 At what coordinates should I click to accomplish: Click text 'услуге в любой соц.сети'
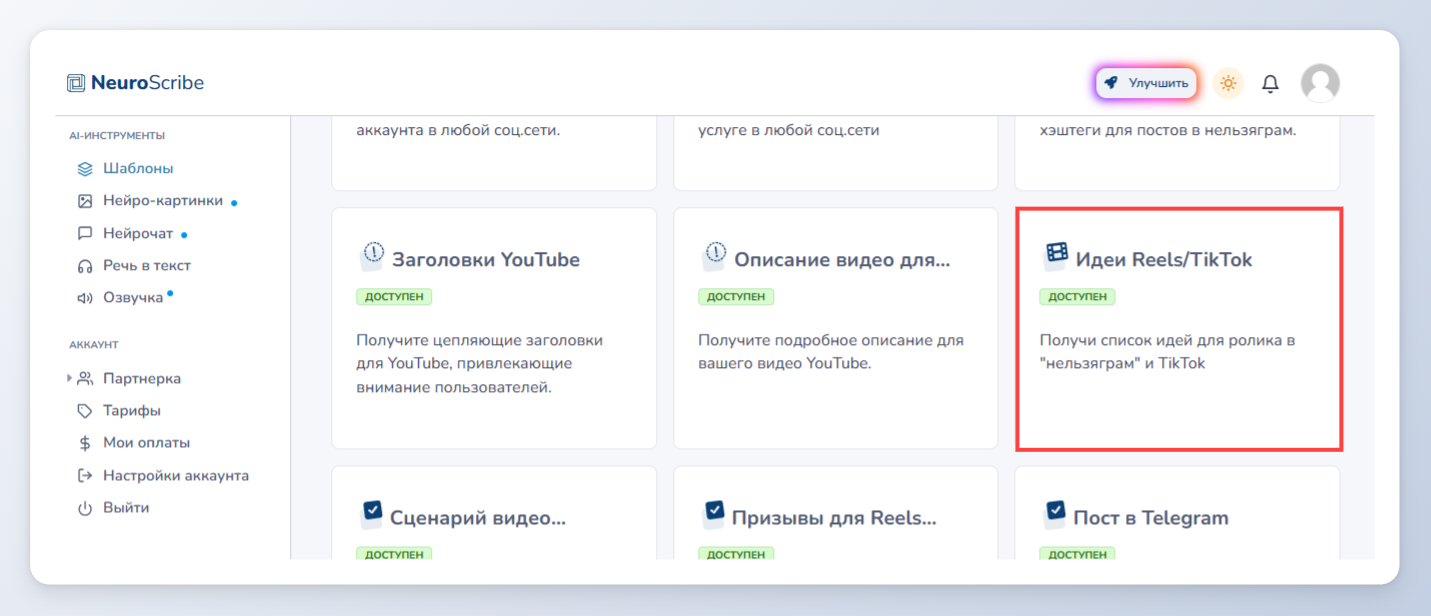coord(789,130)
